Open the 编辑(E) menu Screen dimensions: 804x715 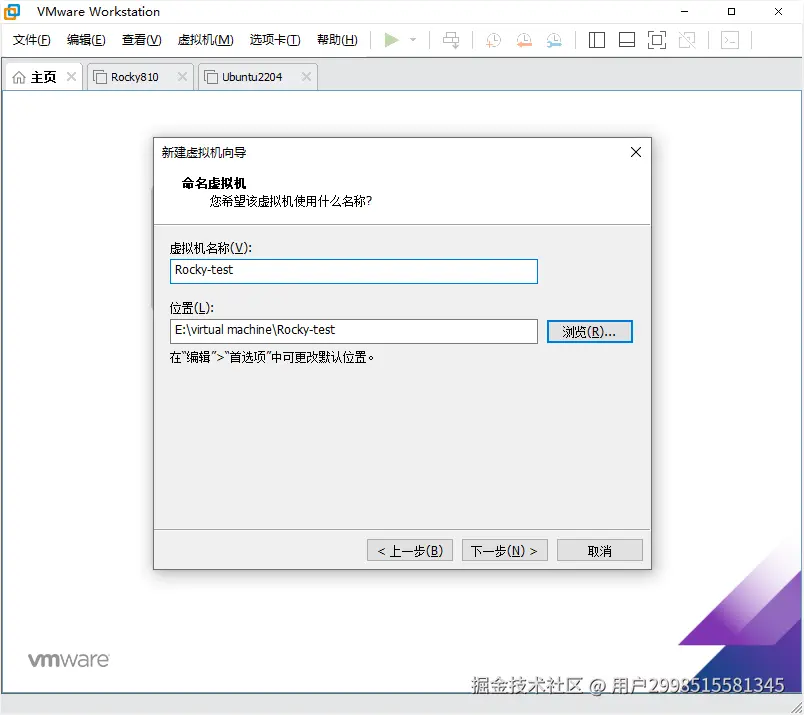pyautogui.click(x=86, y=39)
